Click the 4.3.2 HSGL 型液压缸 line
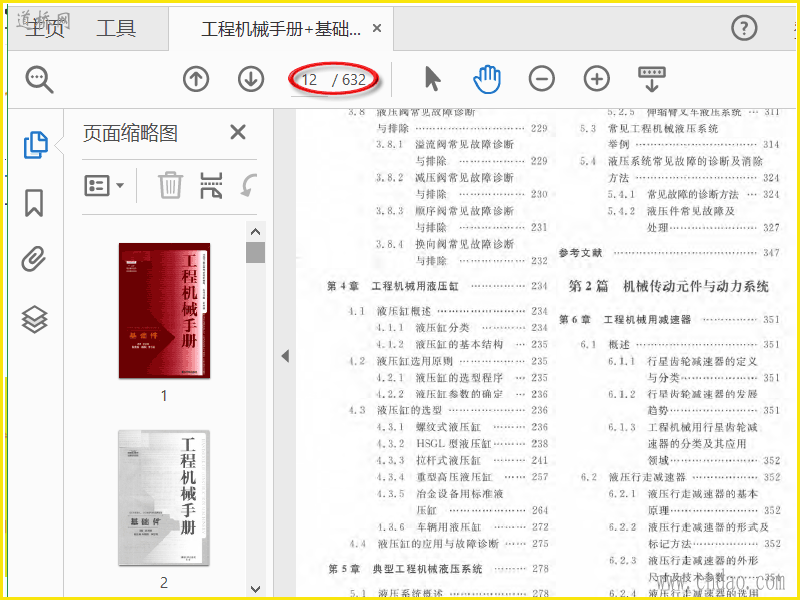Screen dimensions: 800x600 point(462,444)
